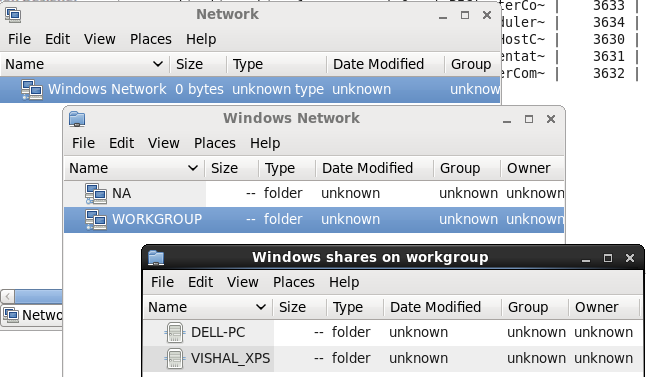Screen dimensions: 646x377
Task: Select the WORKGROUP folder name
Action: tap(157, 219)
